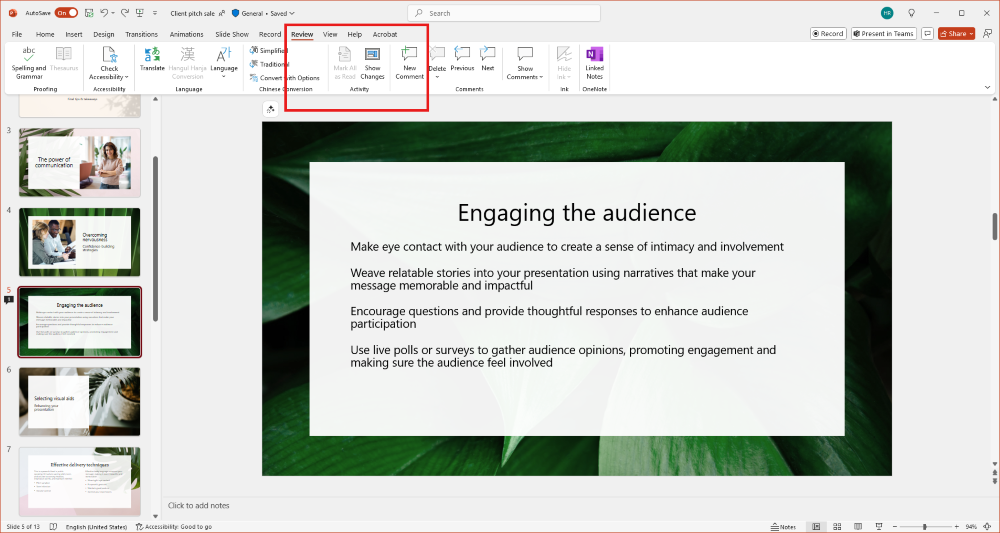Select slide 7 thumbnail Effective delivery techniques
1000x533 pixels.
80,481
